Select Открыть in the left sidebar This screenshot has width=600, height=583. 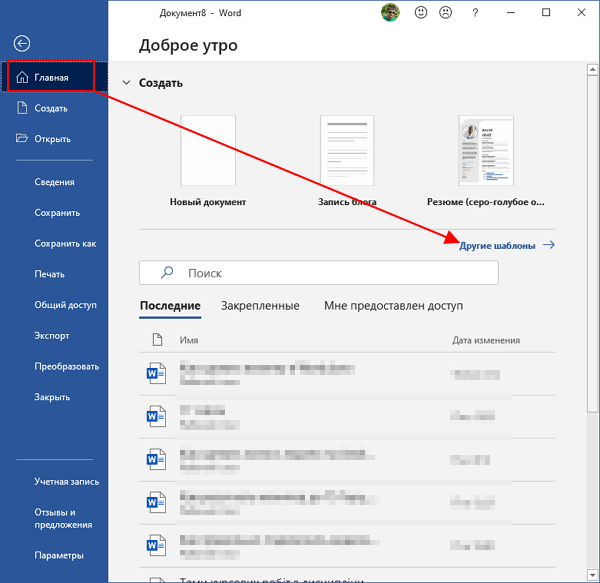[x=54, y=139]
